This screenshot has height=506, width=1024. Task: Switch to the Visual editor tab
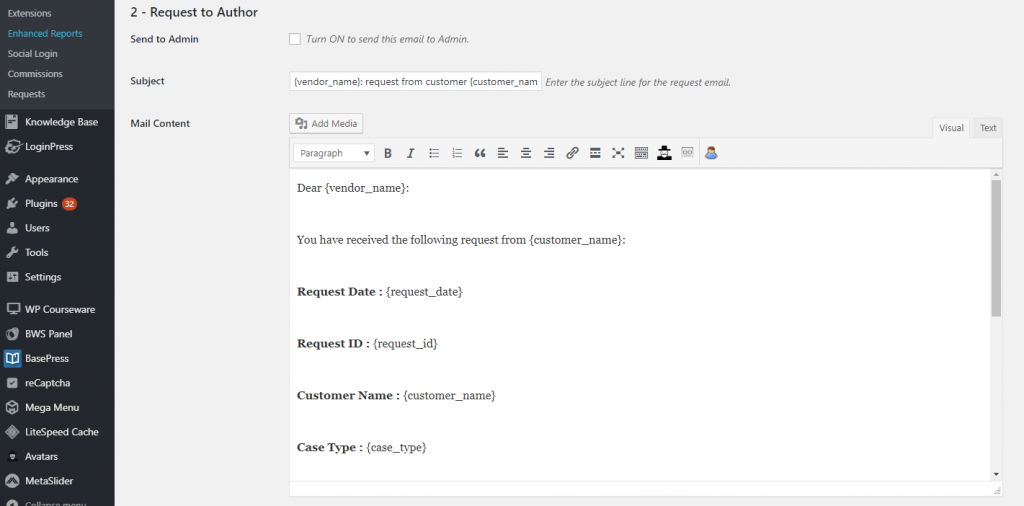click(951, 128)
